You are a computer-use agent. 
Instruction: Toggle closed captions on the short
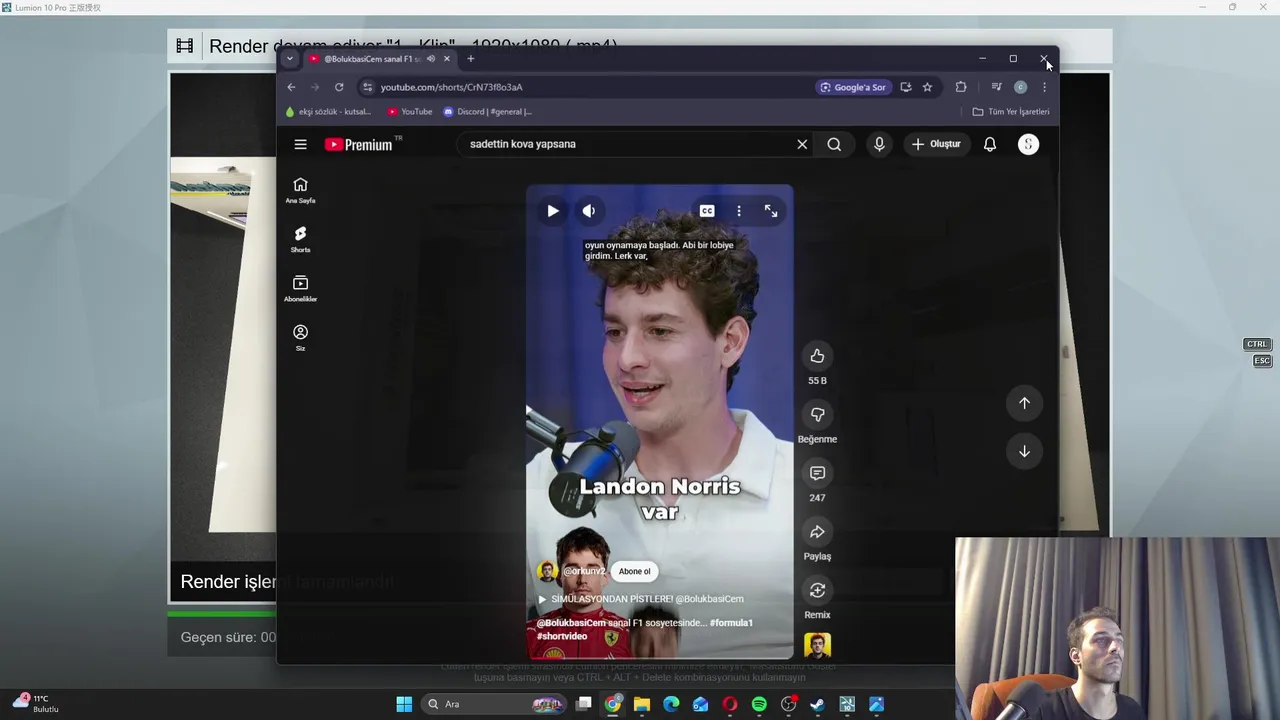click(707, 211)
